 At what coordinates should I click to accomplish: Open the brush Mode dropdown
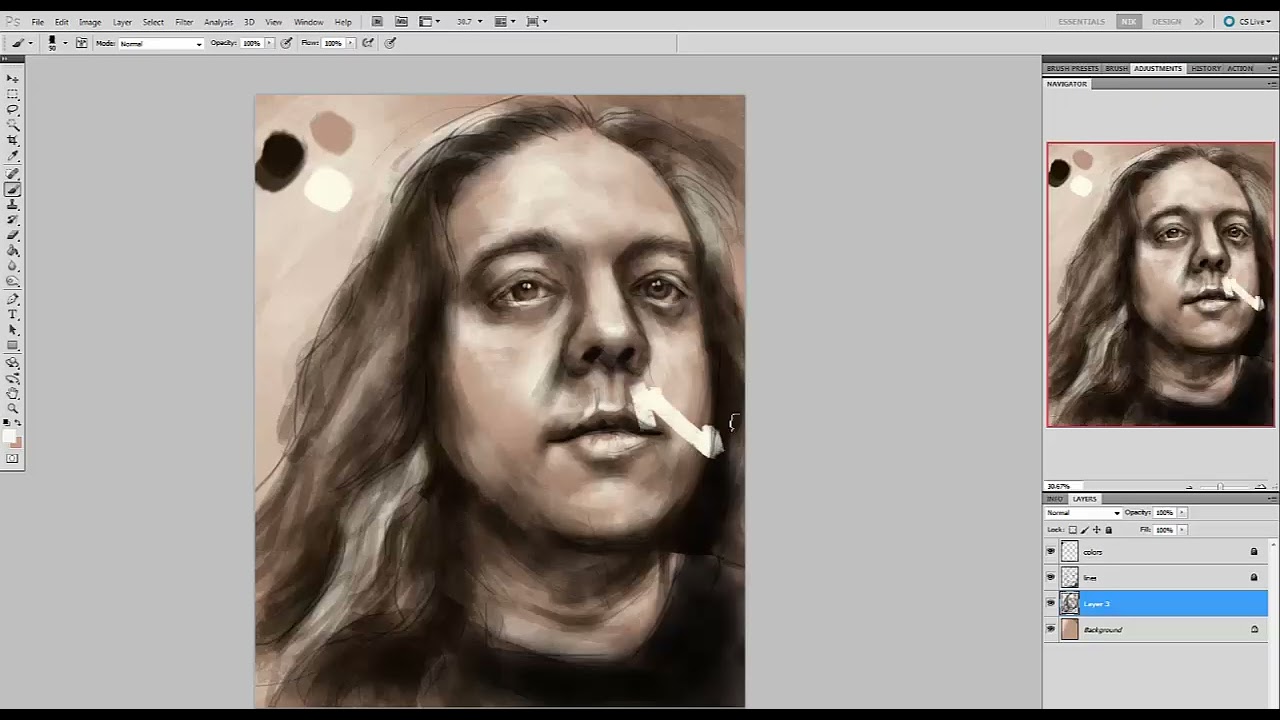pyautogui.click(x=160, y=43)
